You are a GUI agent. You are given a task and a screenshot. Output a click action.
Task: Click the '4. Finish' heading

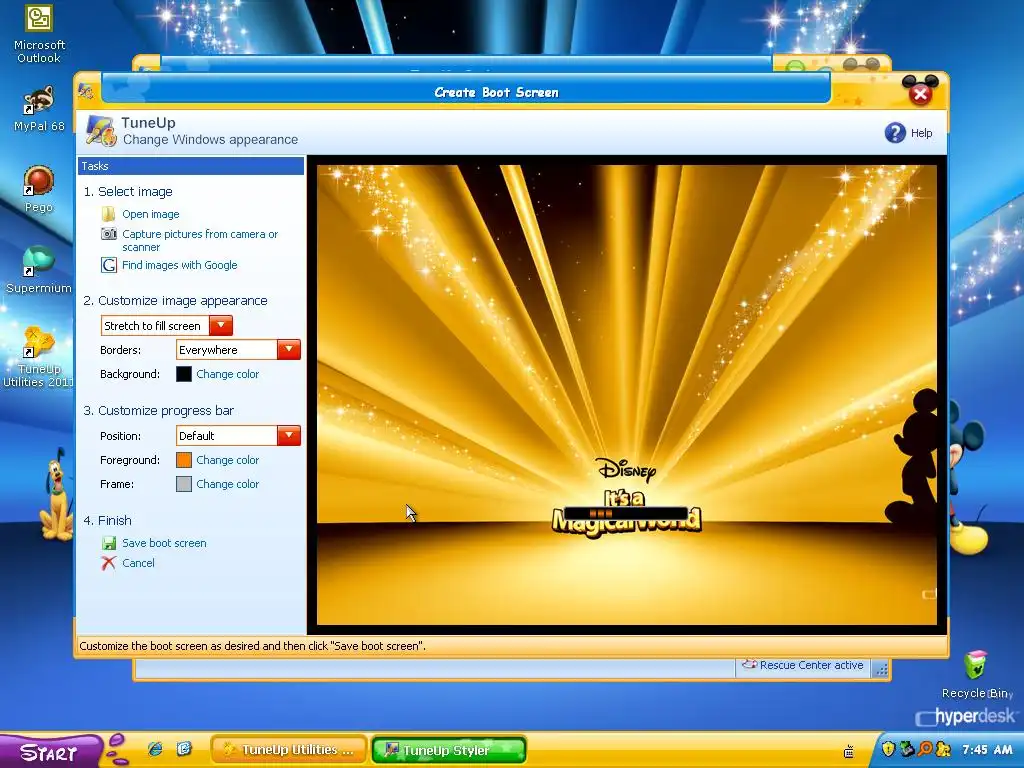(107, 520)
